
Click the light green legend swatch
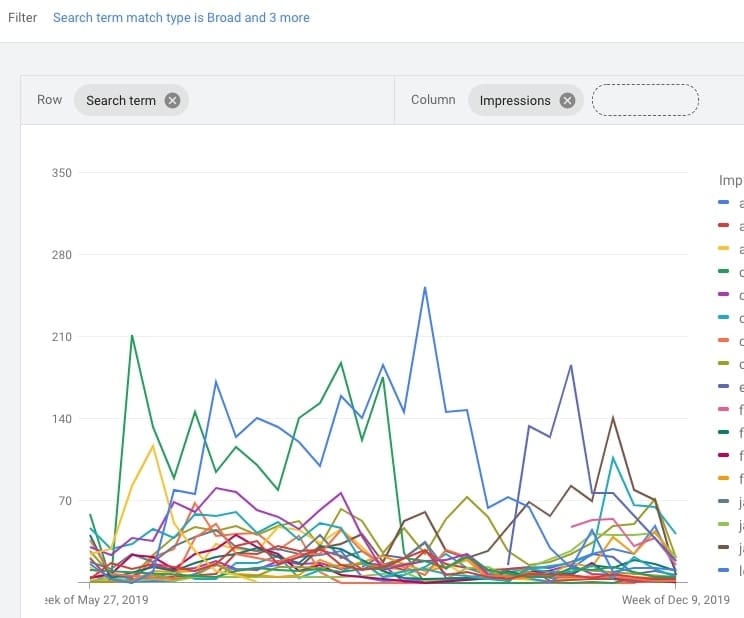(x=724, y=524)
